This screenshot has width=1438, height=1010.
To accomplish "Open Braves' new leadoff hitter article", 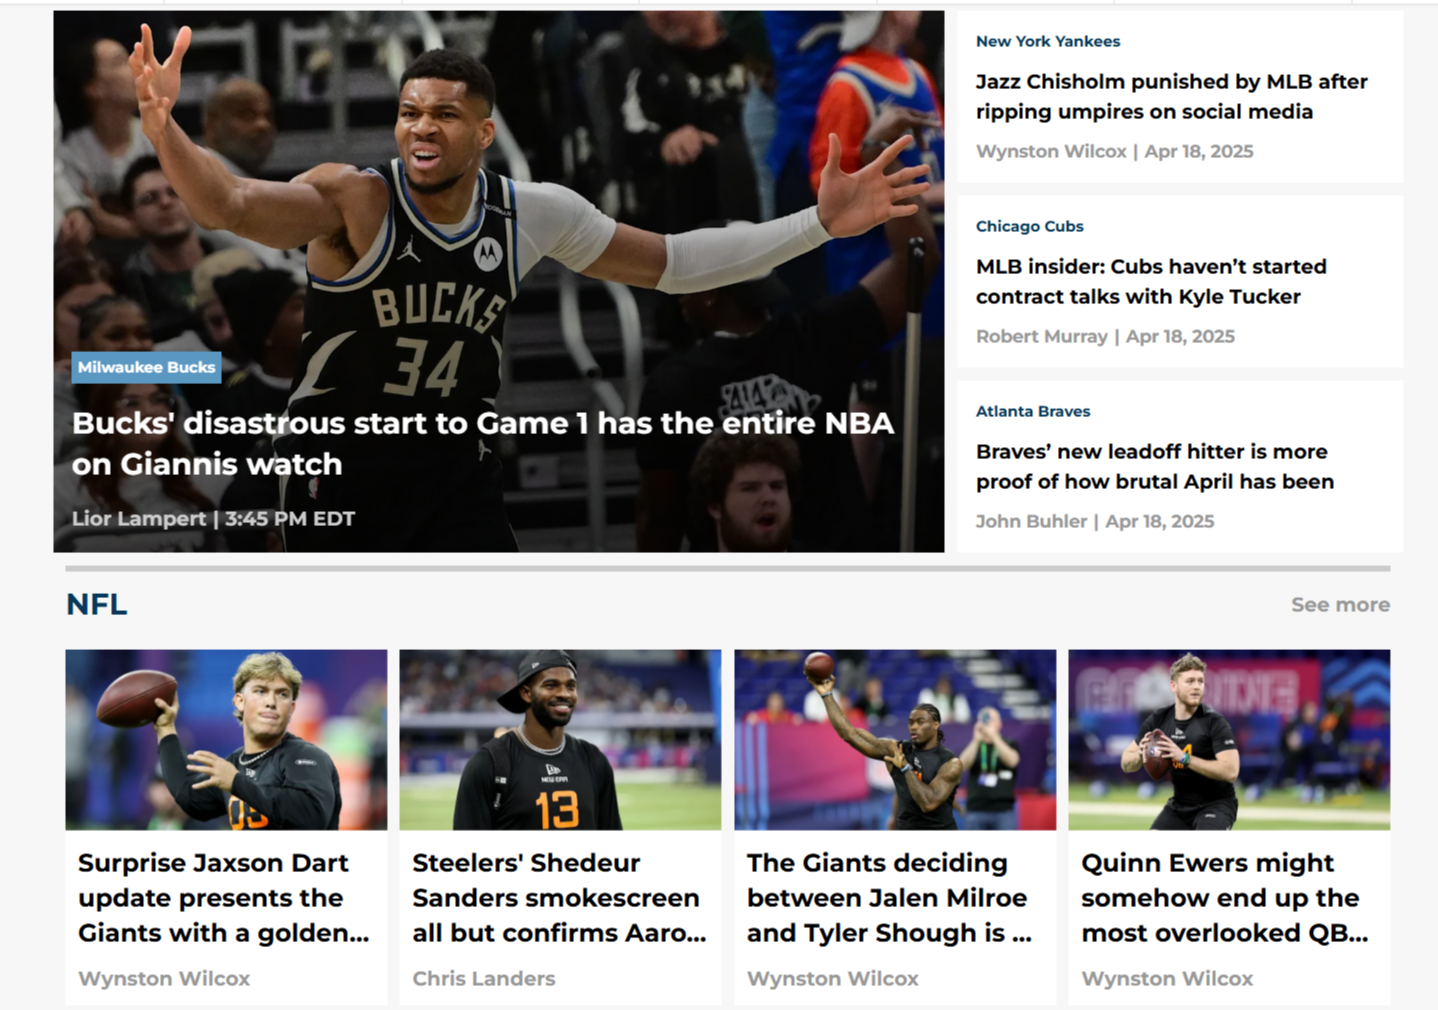I will (1155, 466).
